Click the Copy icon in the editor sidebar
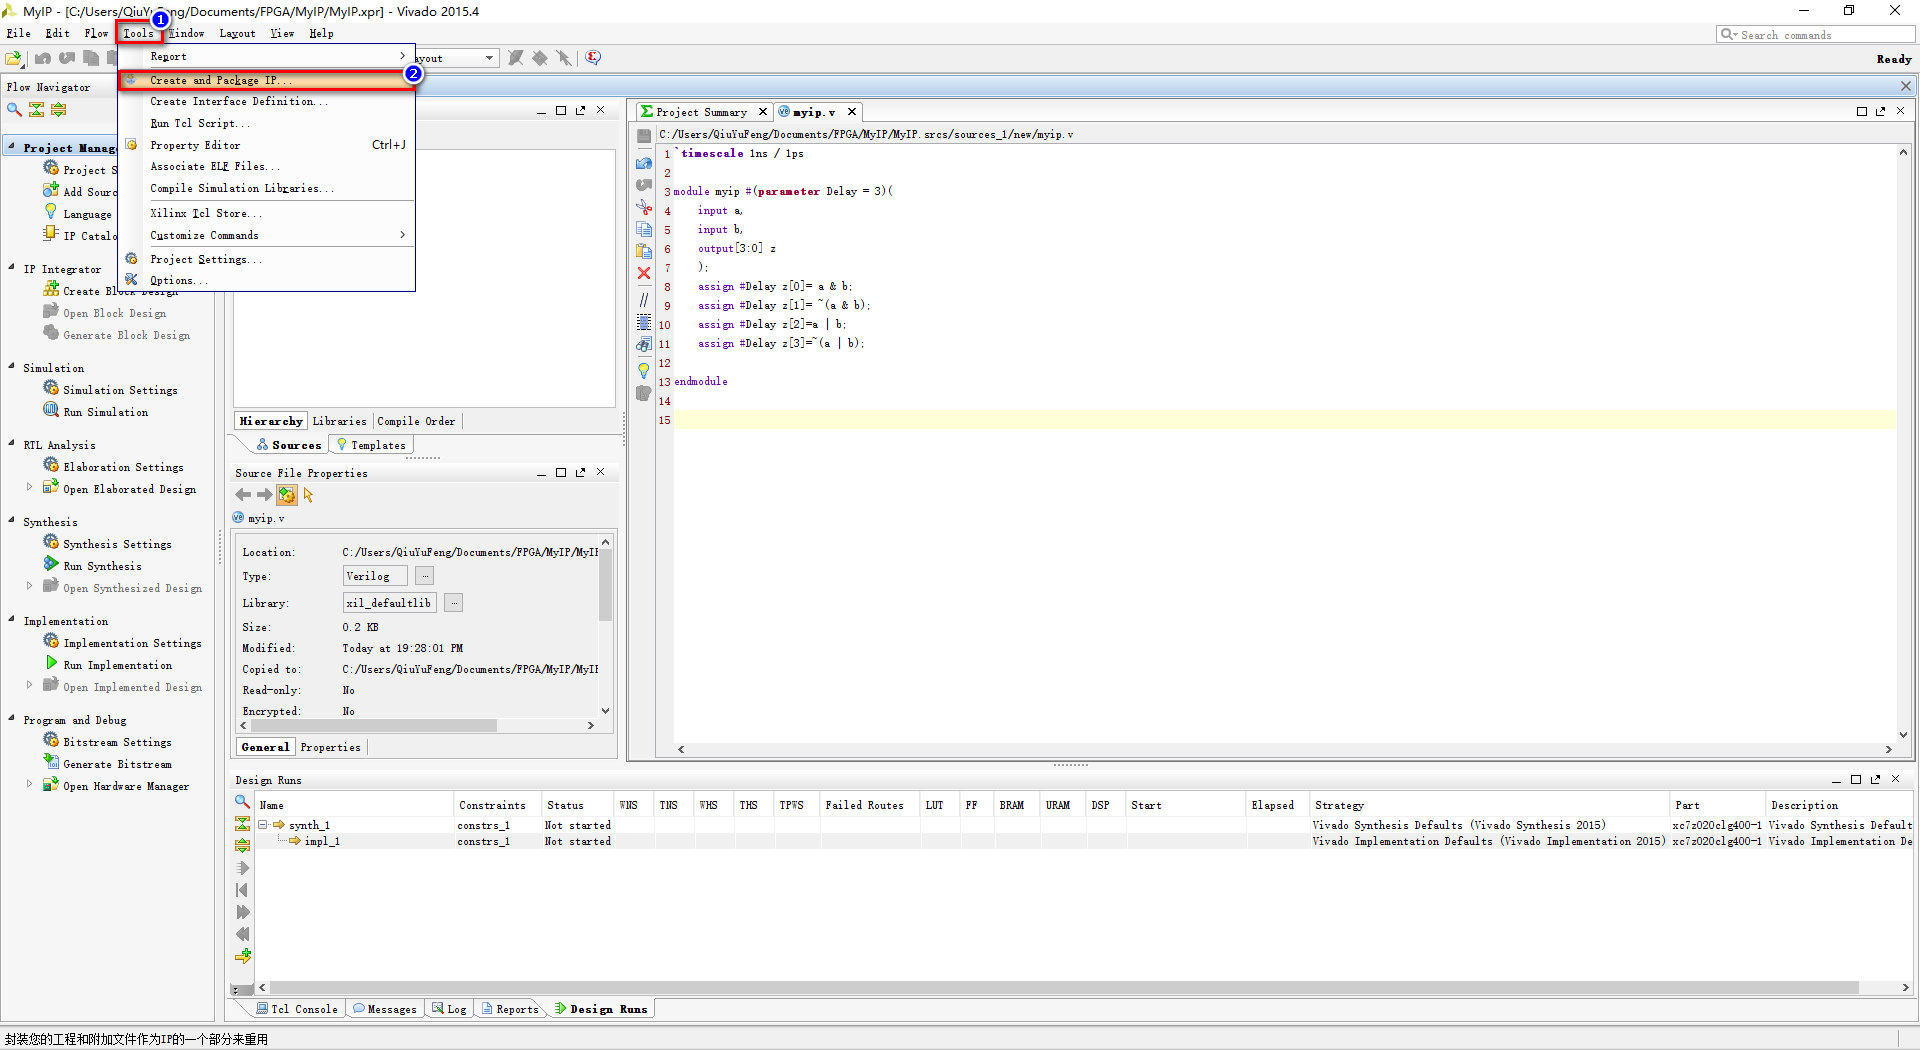The image size is (1920, 1050). tap(644, 229)
